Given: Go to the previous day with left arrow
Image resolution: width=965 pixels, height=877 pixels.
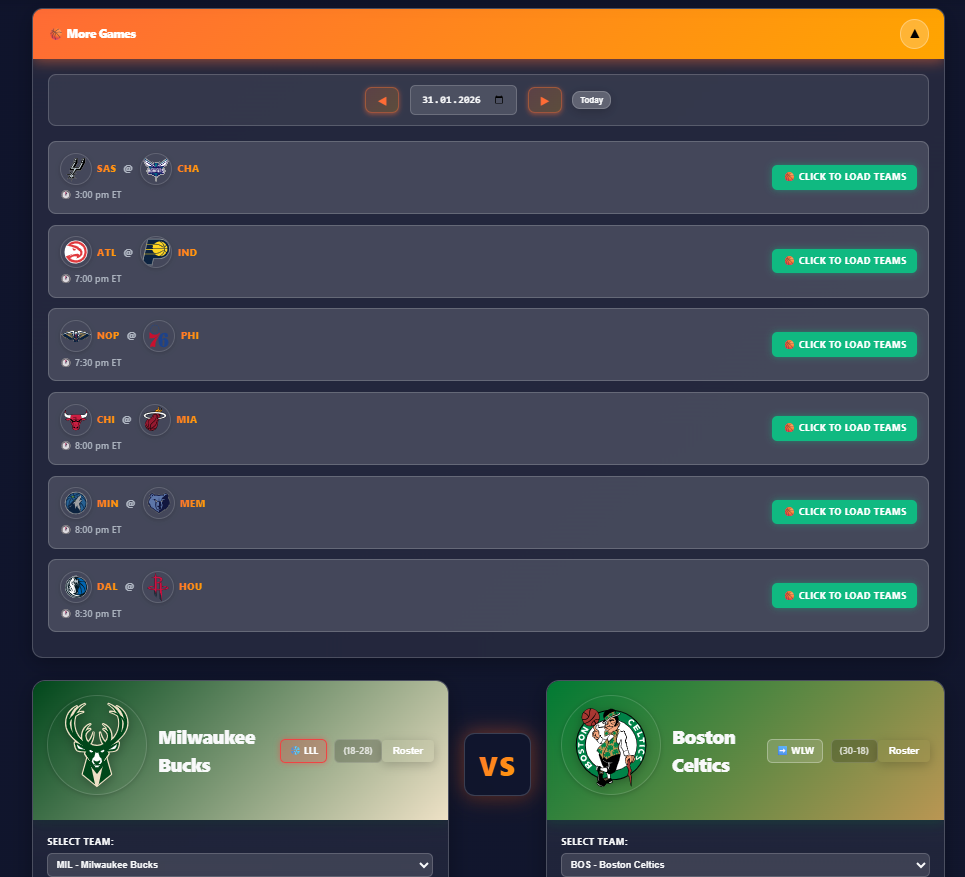Looking at the screenshot, I should (382, 100).
